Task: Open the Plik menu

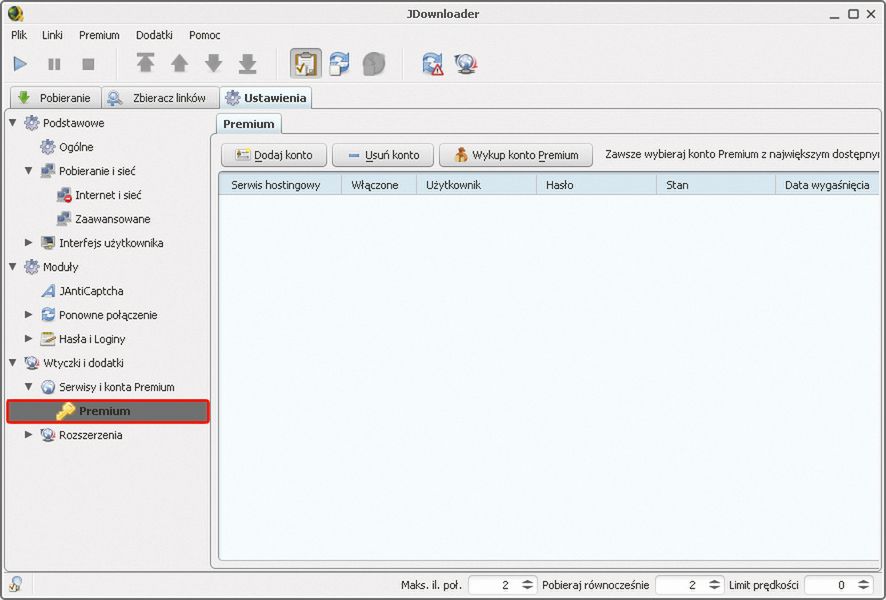Action: [19, 35]
